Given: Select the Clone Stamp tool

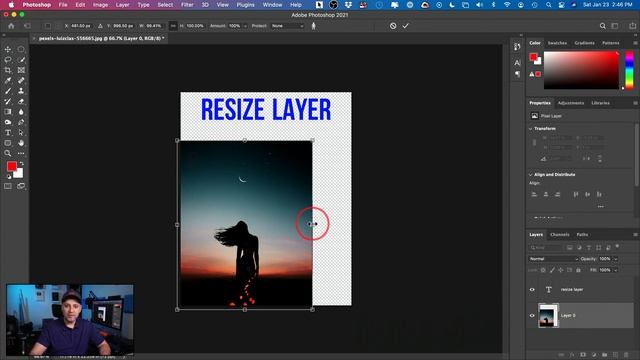Looking at the screenshot, I should (x=21, y=91).
